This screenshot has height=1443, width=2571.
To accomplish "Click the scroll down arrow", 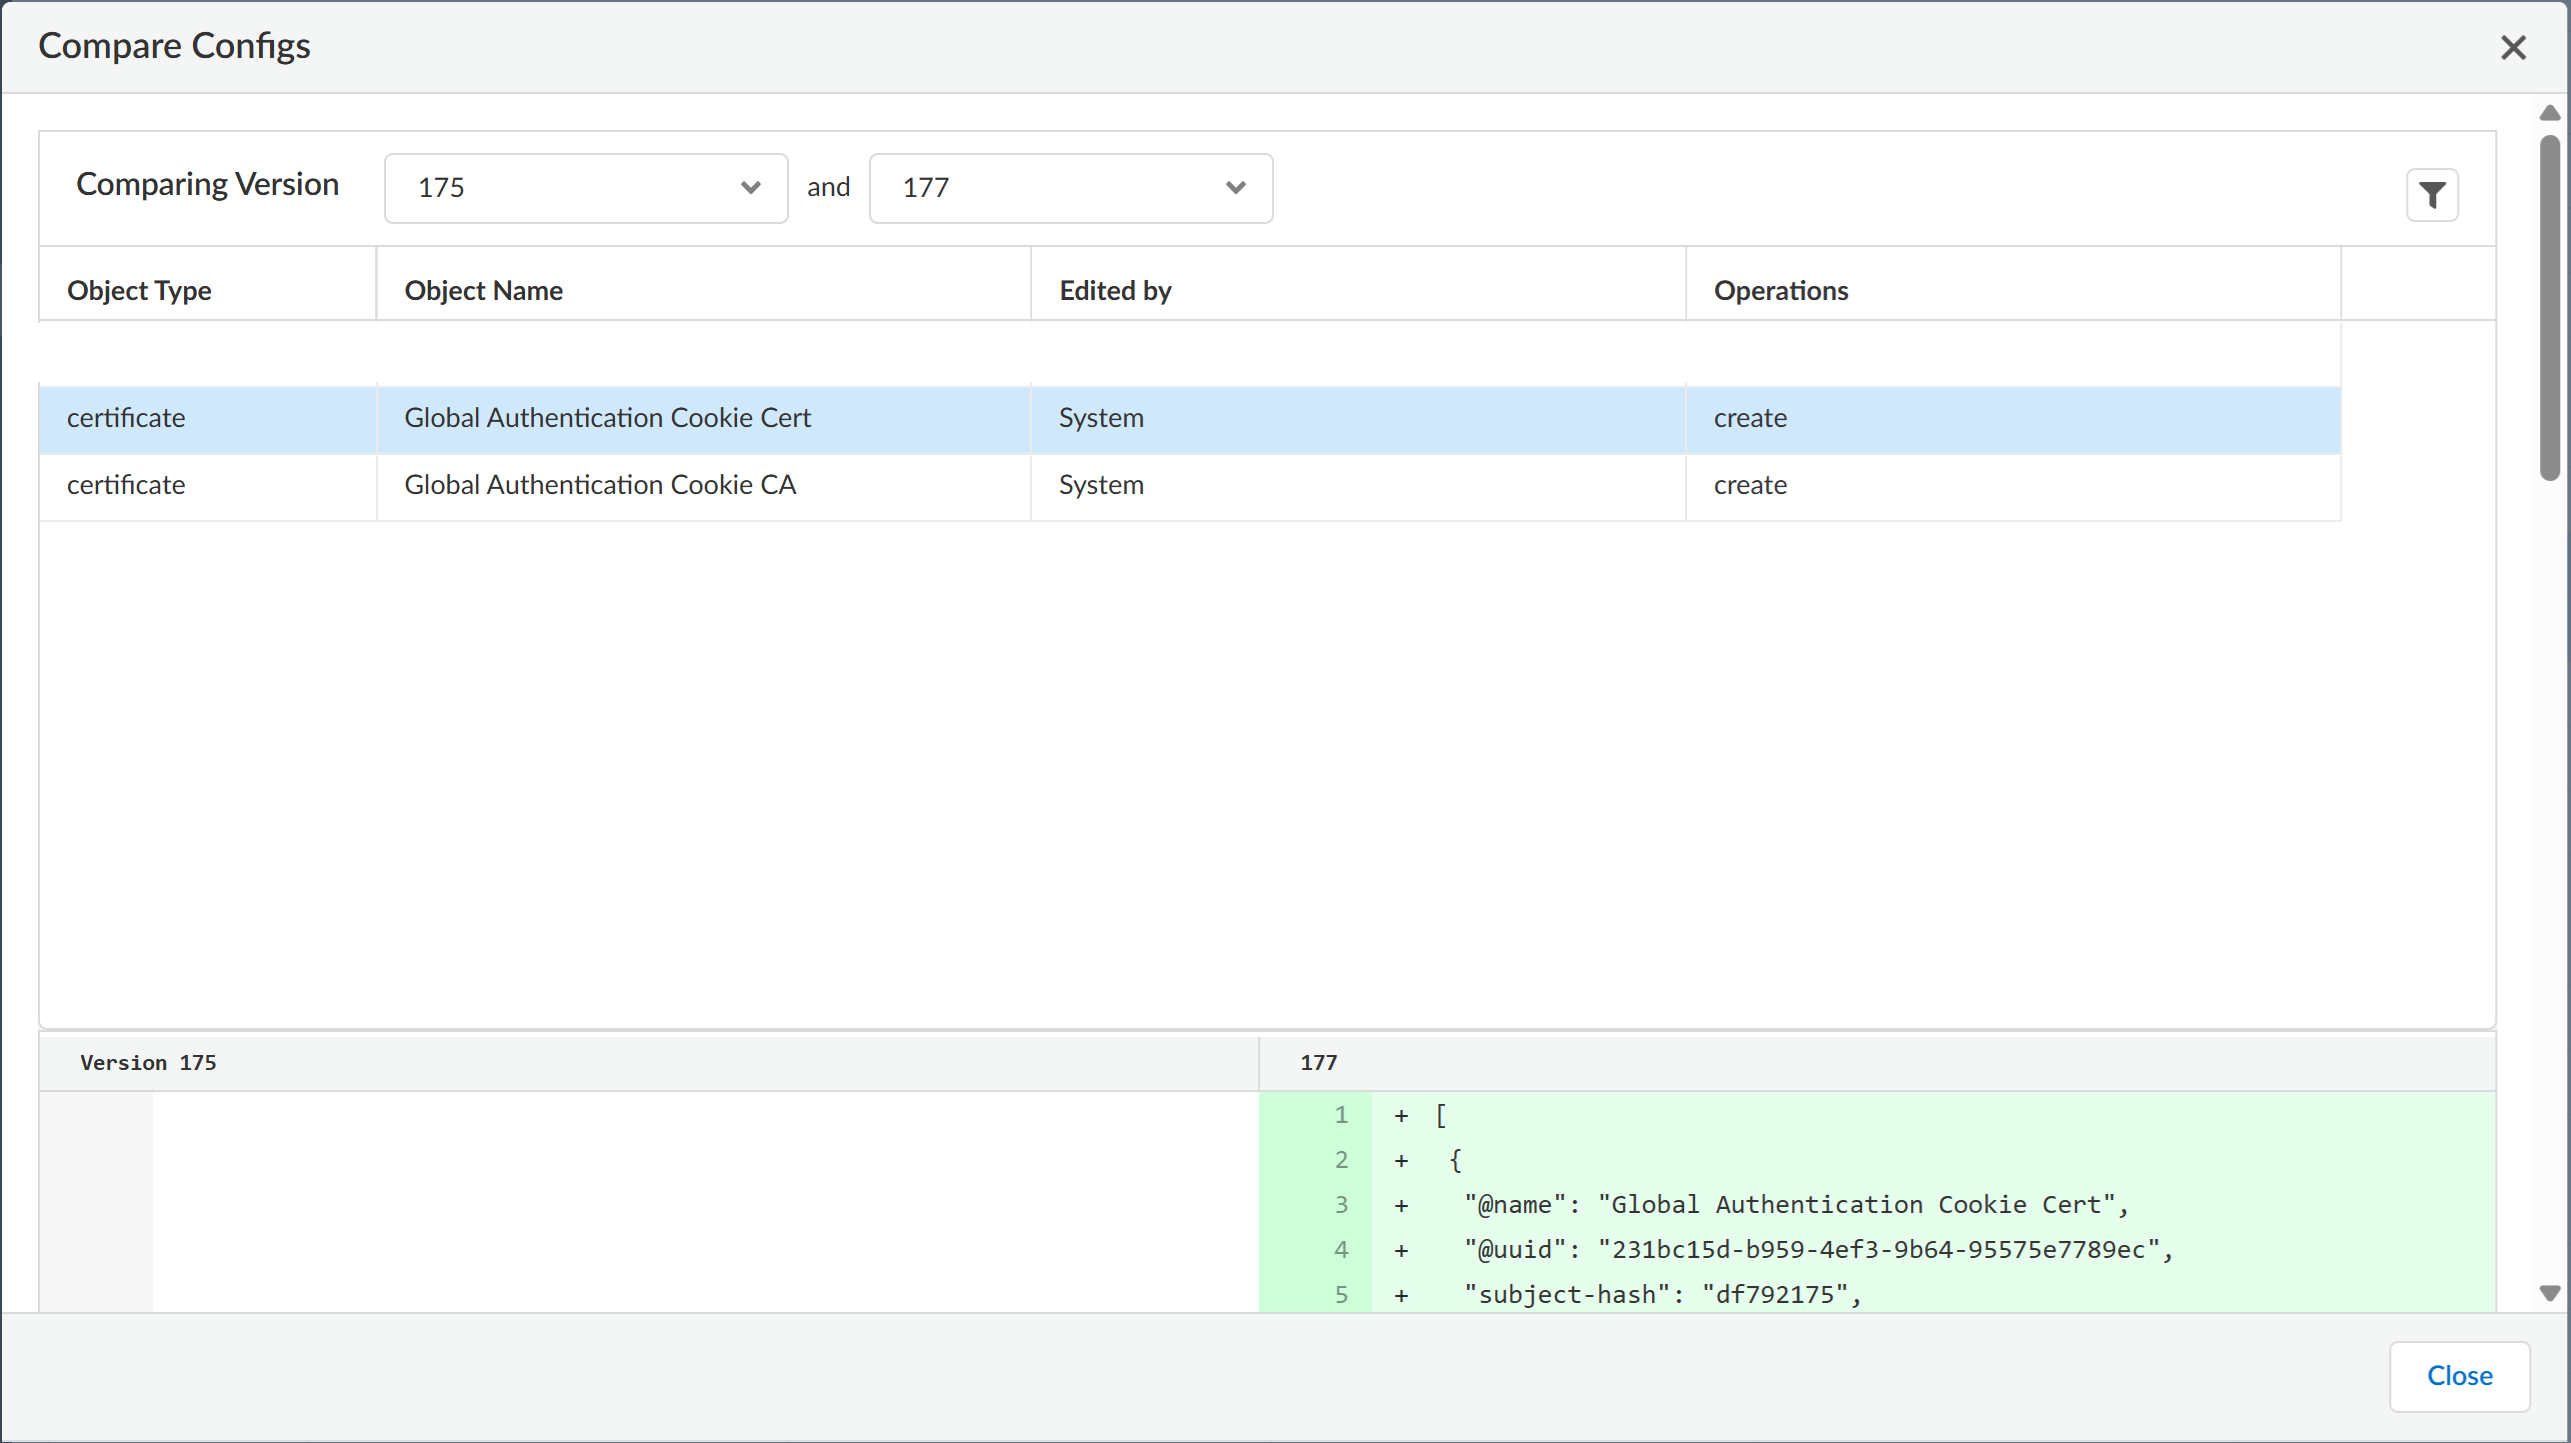I will 2549,1293.
